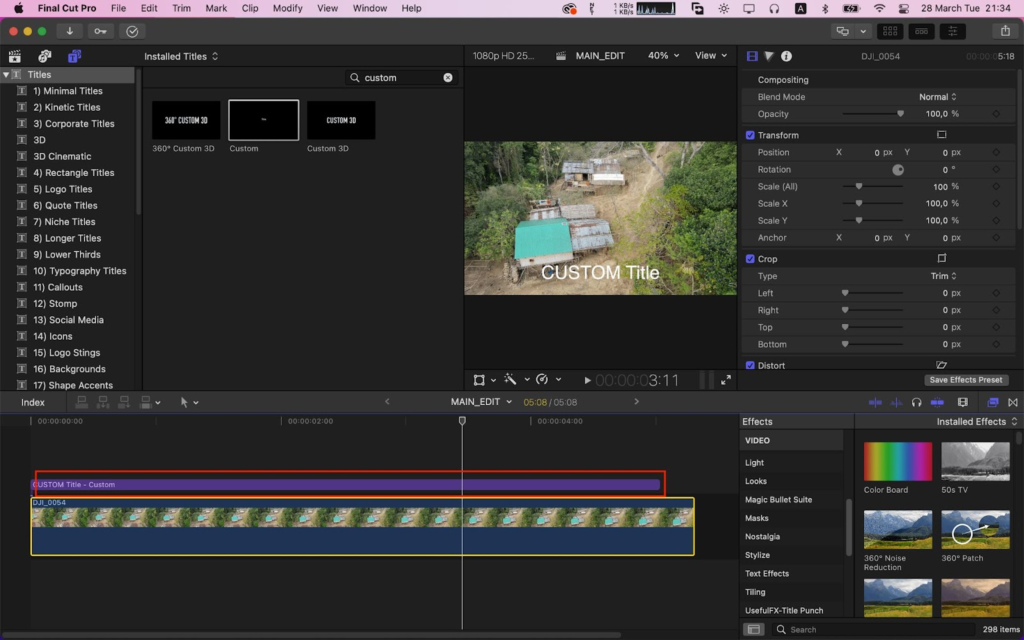
Task: Play the viewer clip
Action: point(587,380)
